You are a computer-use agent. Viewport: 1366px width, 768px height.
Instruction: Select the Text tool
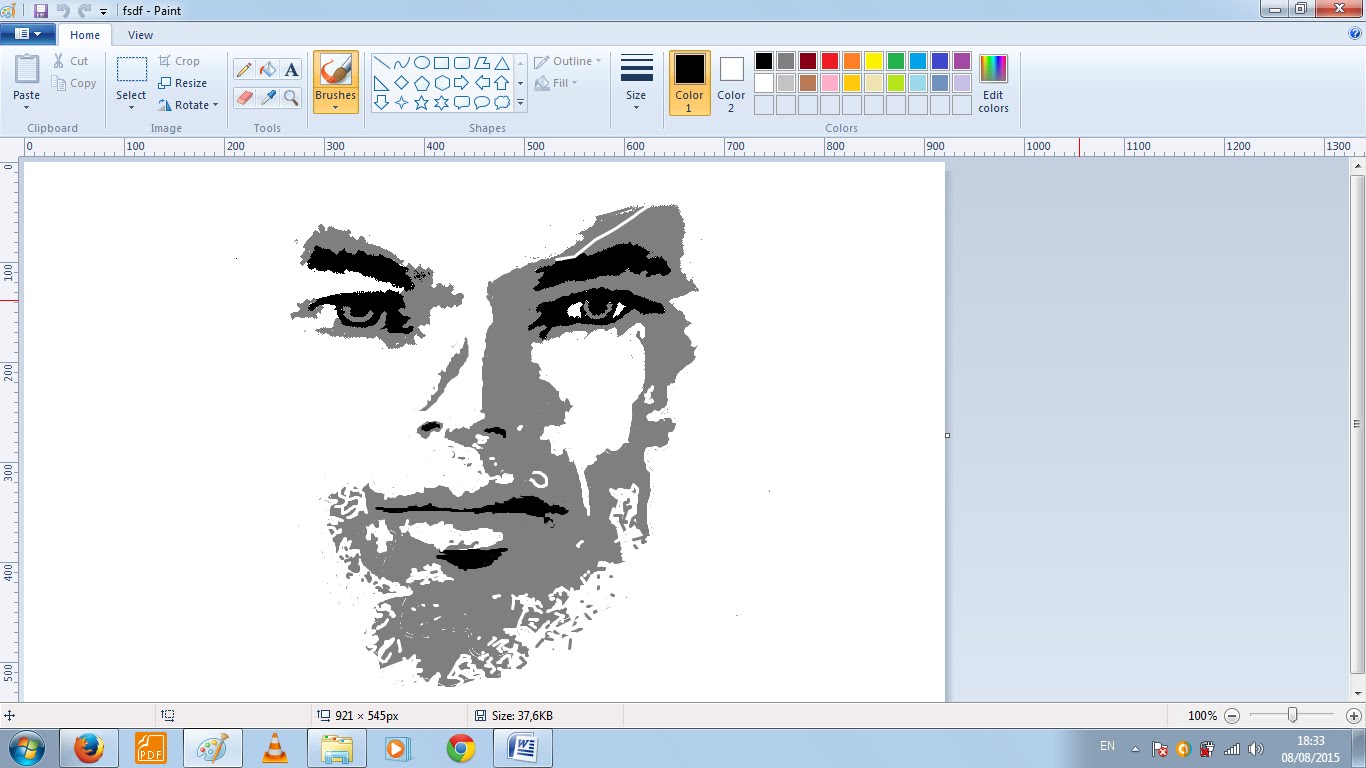(x=291, y=69)
